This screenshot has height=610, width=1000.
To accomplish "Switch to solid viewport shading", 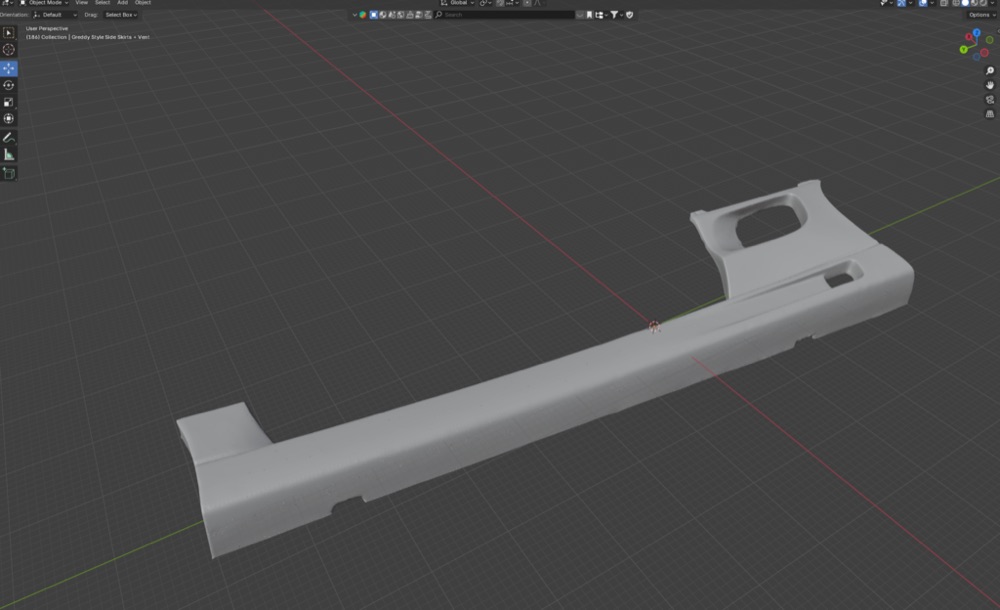I will click(965, 3).
